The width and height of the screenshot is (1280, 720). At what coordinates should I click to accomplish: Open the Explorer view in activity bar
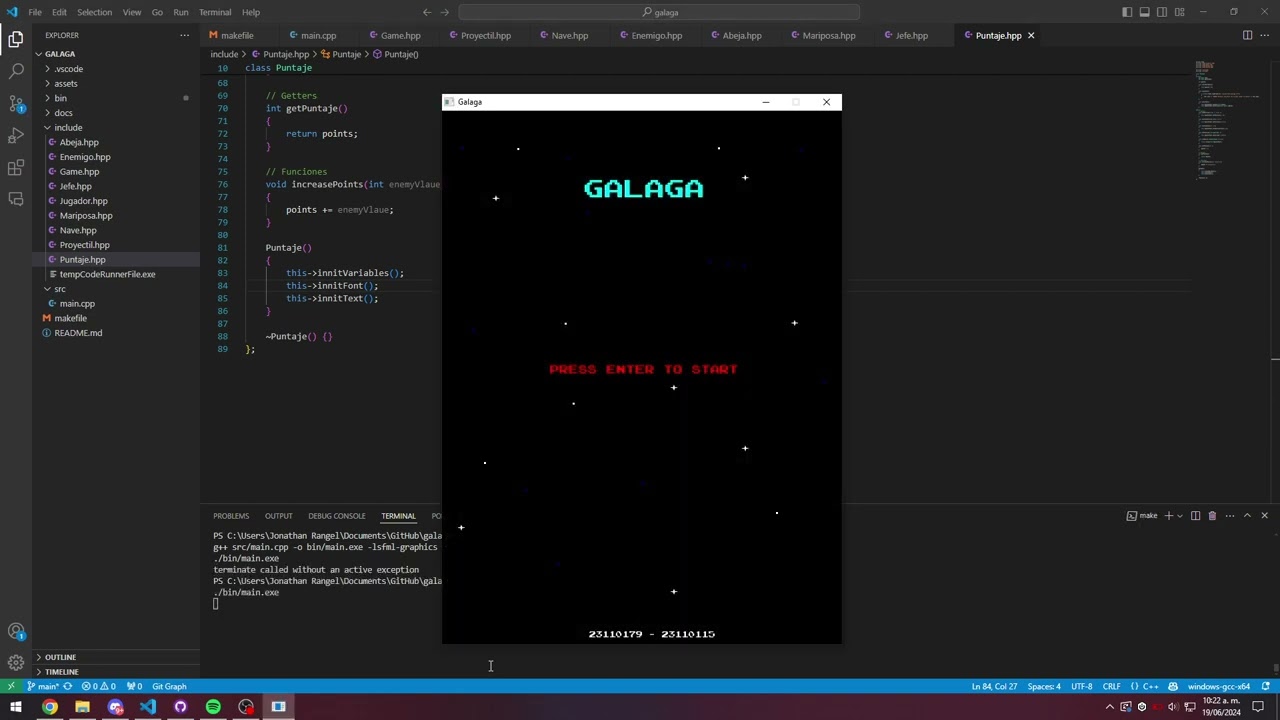(x=16, y=40)
